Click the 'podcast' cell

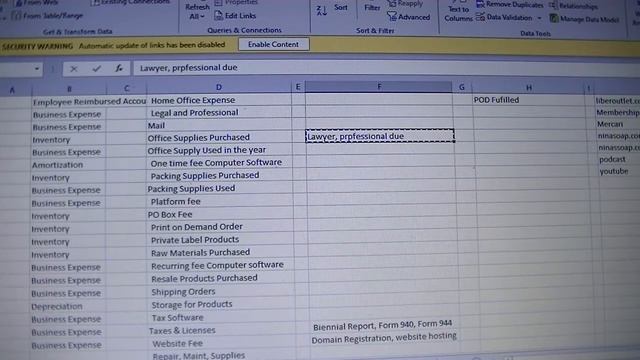click(612, 160)
